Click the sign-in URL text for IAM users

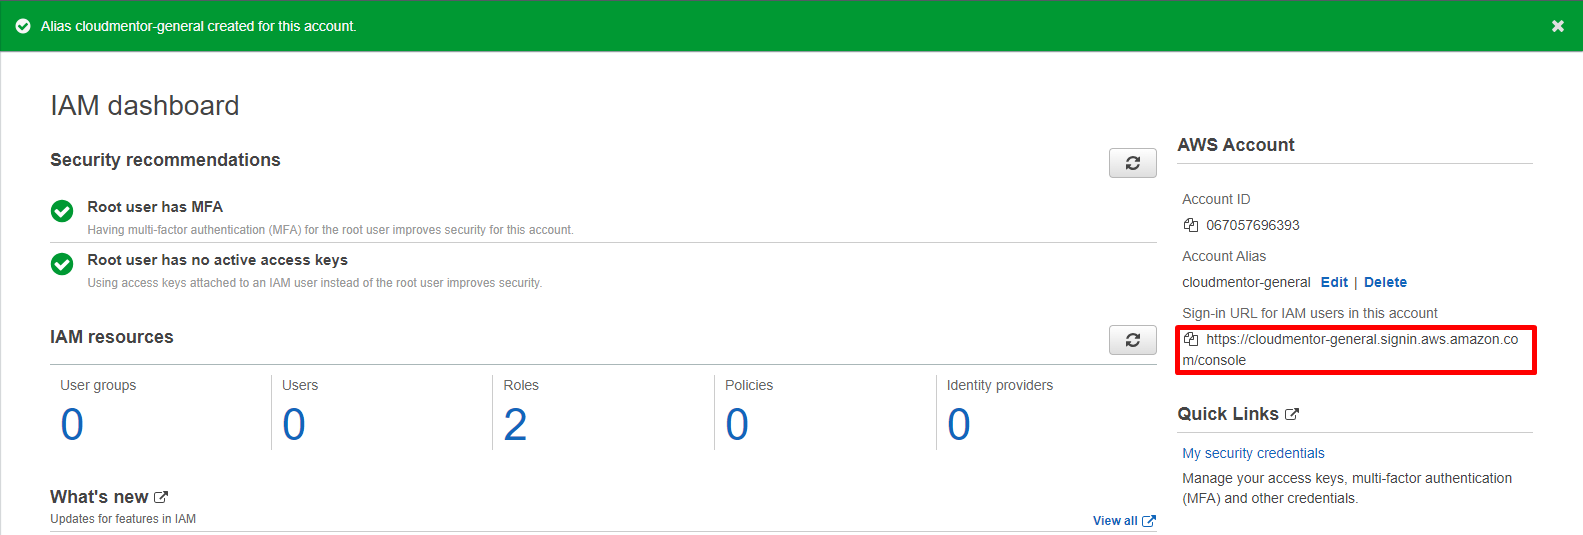[x=1361, y=340]
